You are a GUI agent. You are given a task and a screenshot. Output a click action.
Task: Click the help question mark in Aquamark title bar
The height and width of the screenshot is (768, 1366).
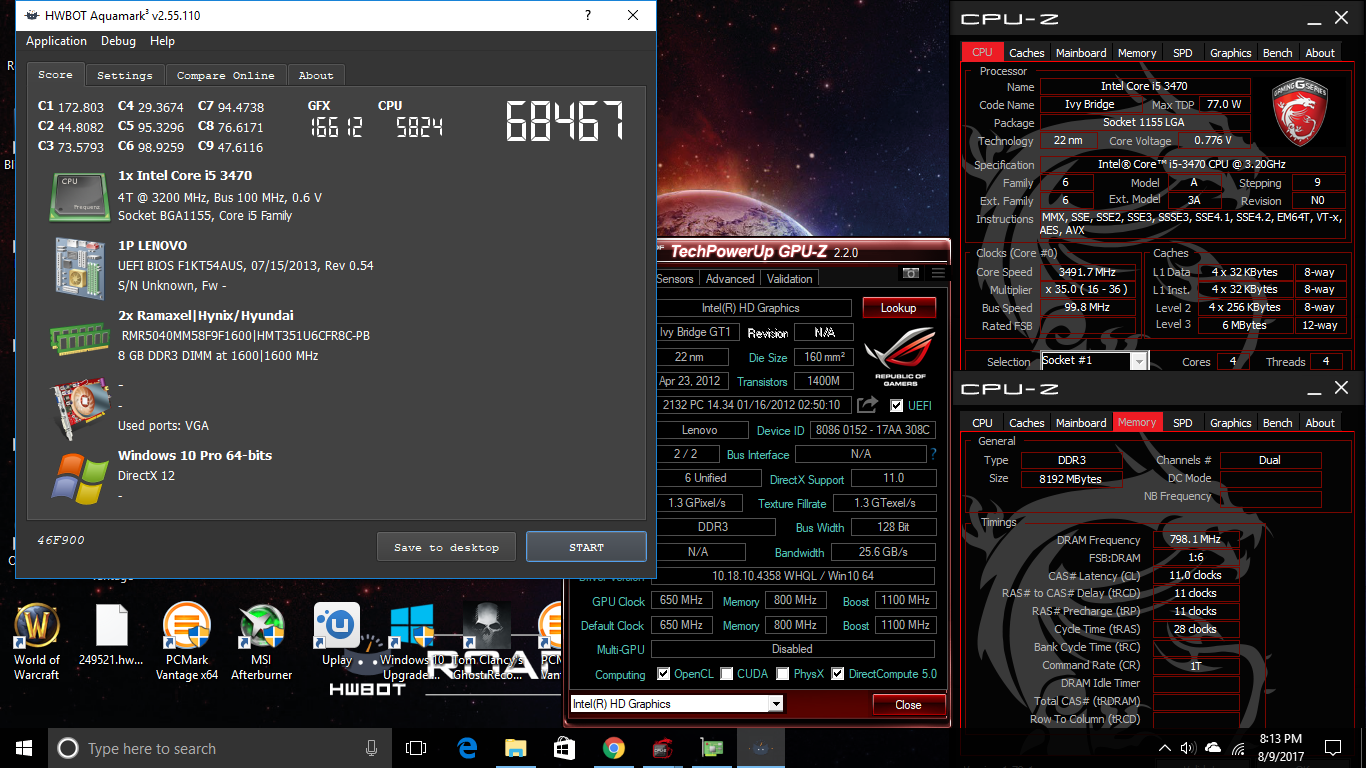(x=587, y=15)
